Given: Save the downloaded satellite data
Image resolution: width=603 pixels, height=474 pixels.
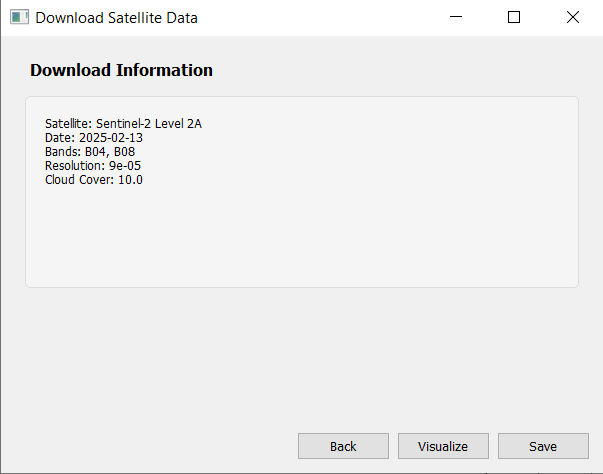Looking at the screenshot, I should pyautogui.click(x=543, y=446).
